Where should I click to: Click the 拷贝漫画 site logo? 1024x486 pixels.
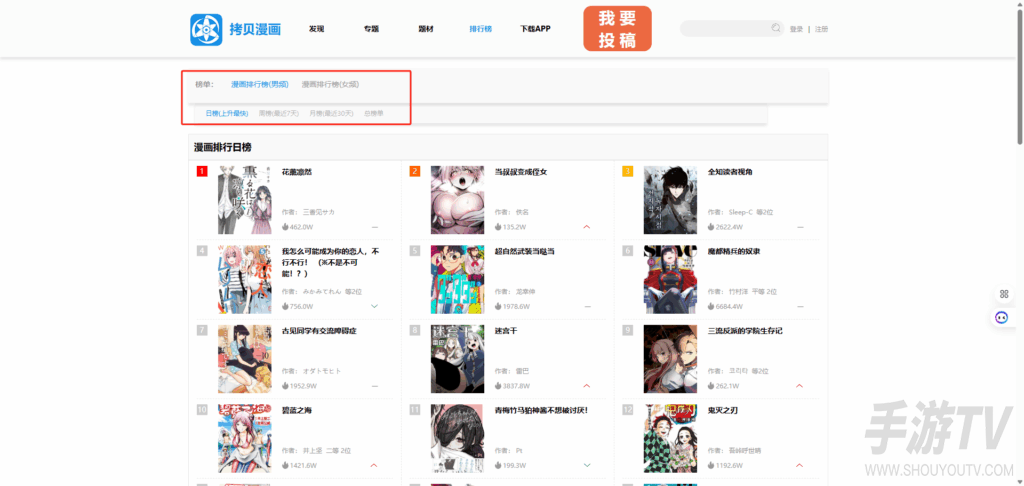click(236, 29)
